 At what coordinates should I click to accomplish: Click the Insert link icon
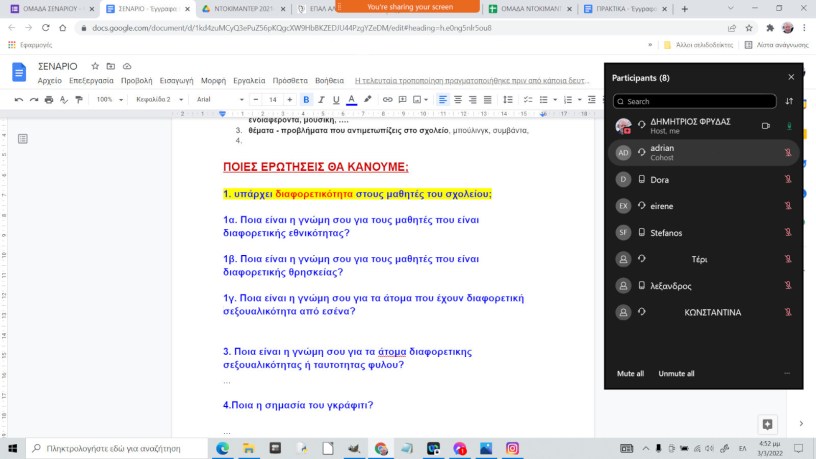[x=388, y=100]
